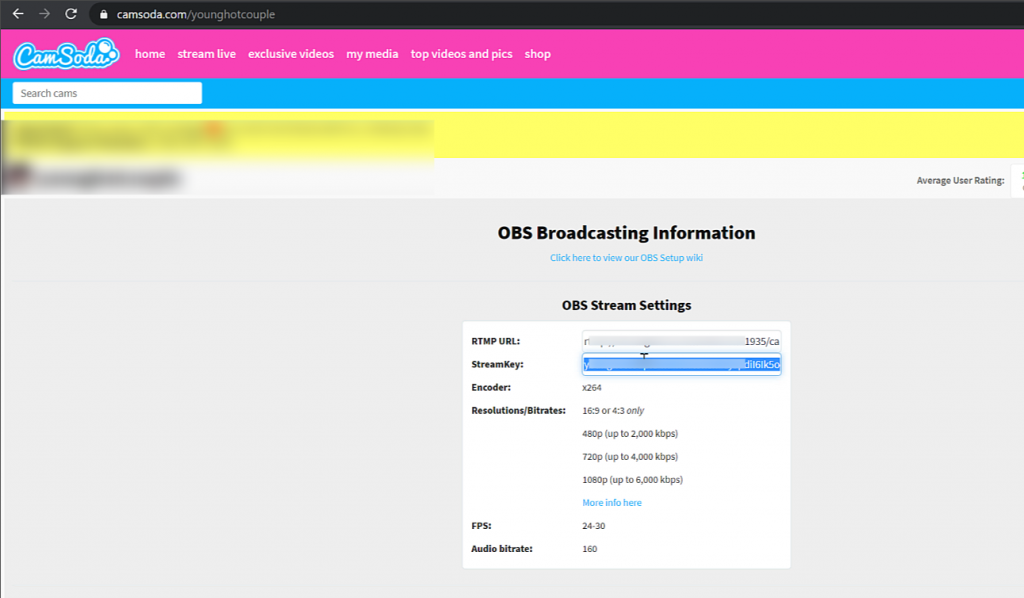Image resolution: width=1024 pixels, height=598 pixels.
Task: Click the OBS Broadcasting Information heading
Action: click(626, 233)
